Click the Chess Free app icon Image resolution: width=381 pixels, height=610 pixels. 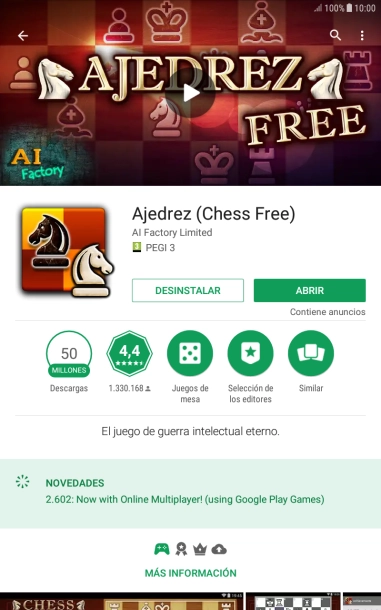[67, 251]
